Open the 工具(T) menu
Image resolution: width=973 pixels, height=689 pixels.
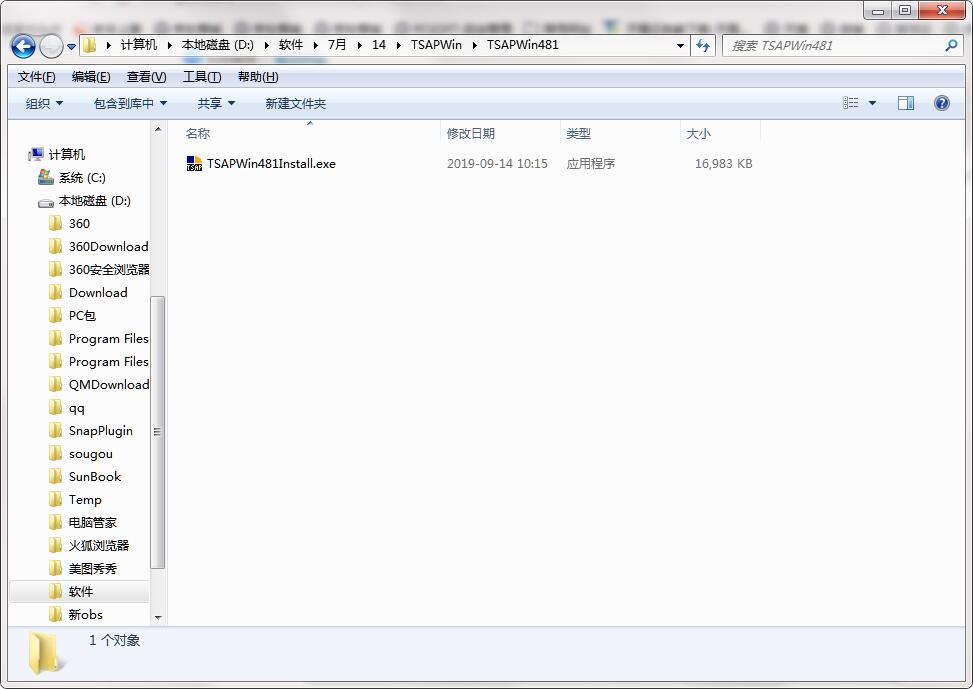coord(201,77)
